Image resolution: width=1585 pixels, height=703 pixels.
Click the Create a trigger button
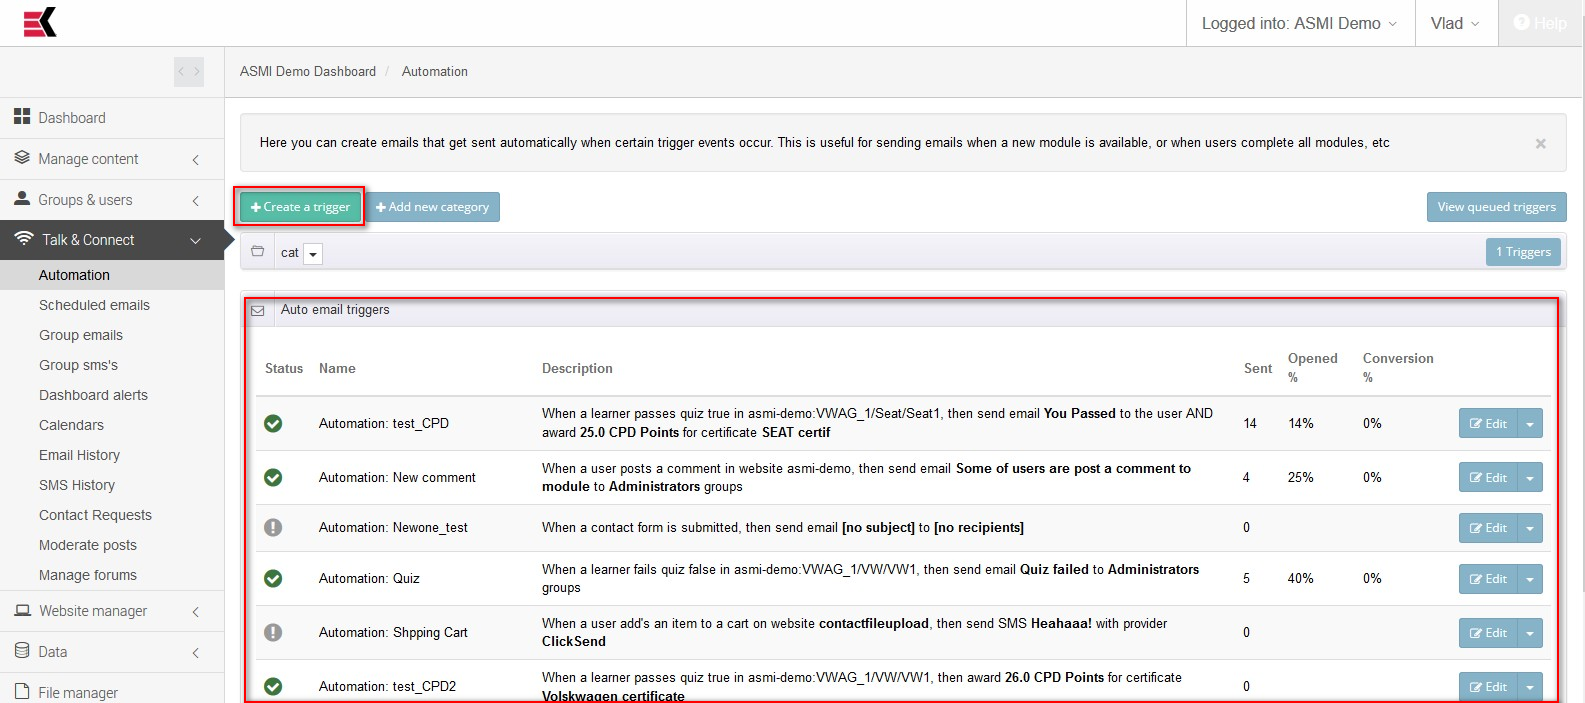point(300,207)
